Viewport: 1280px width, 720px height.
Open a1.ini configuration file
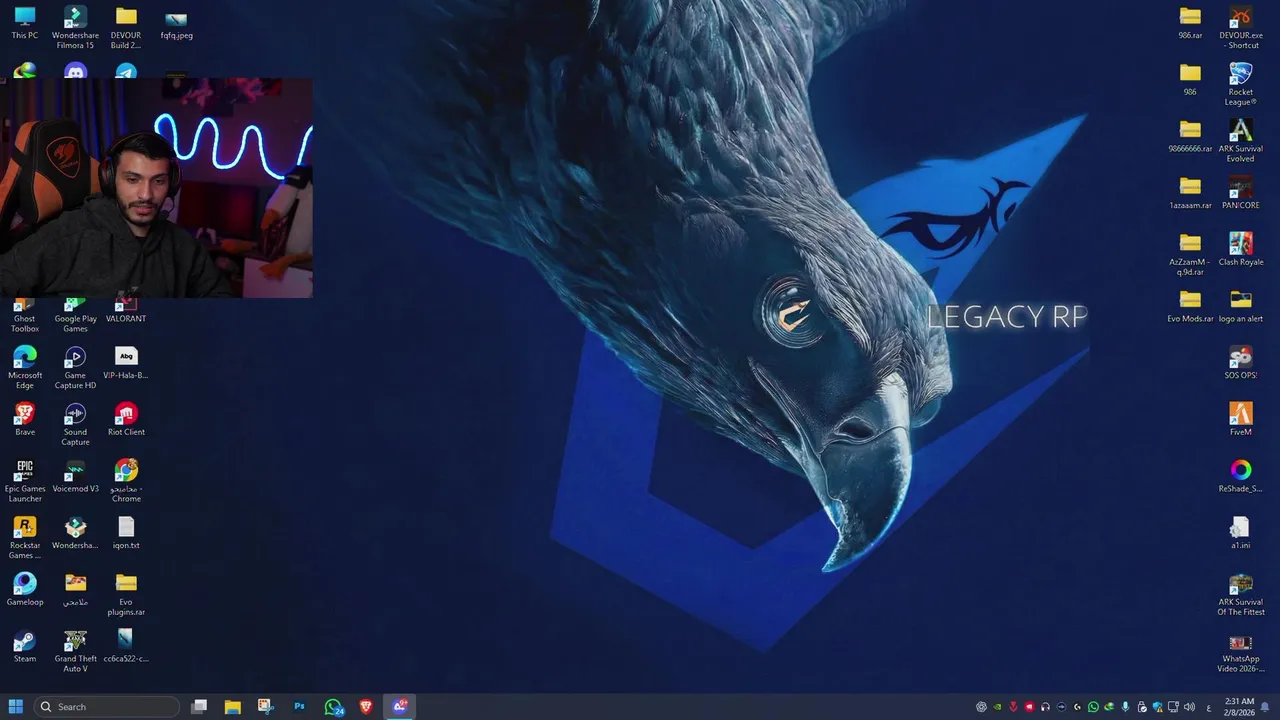click(x=1240, y=533)
